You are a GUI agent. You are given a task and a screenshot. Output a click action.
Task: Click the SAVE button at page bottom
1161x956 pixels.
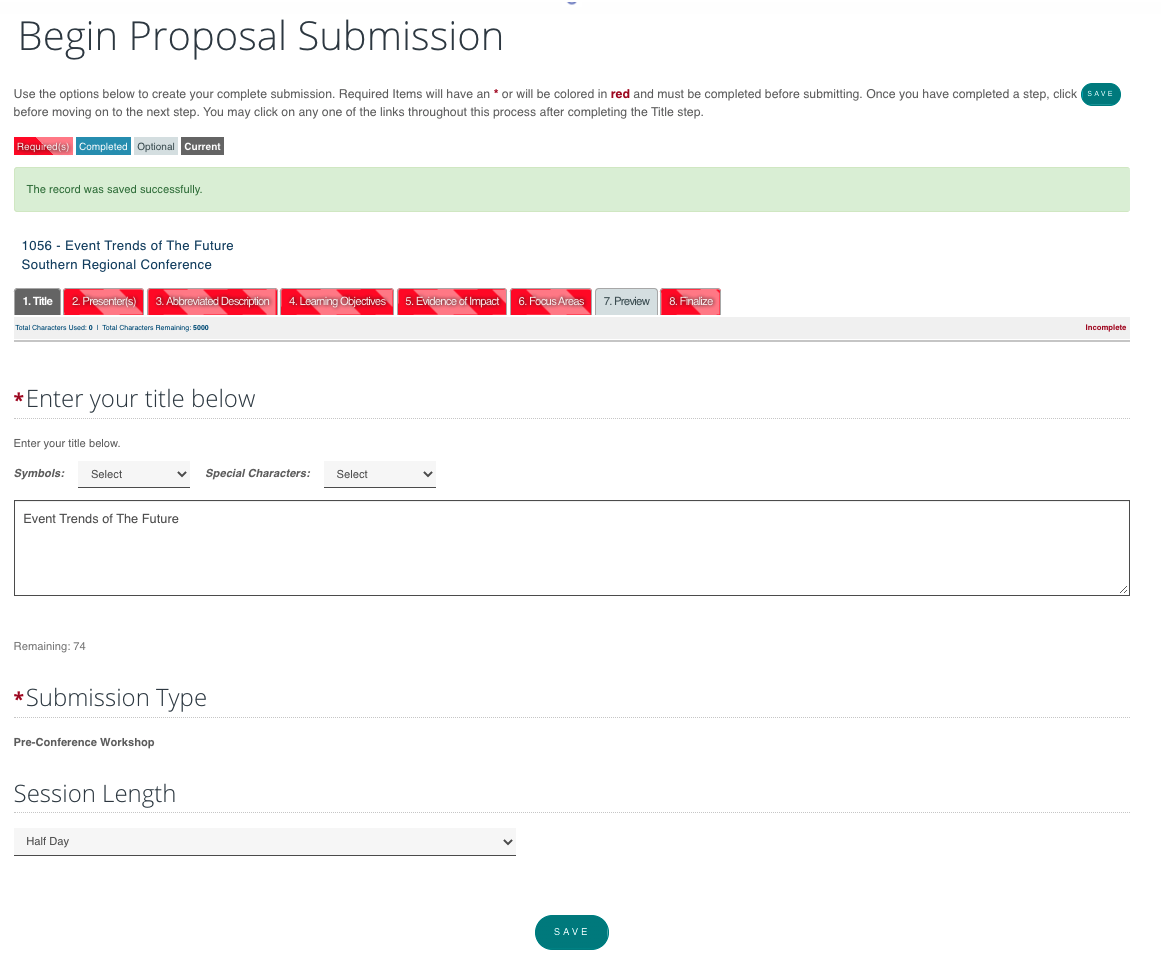click(571, 931)
